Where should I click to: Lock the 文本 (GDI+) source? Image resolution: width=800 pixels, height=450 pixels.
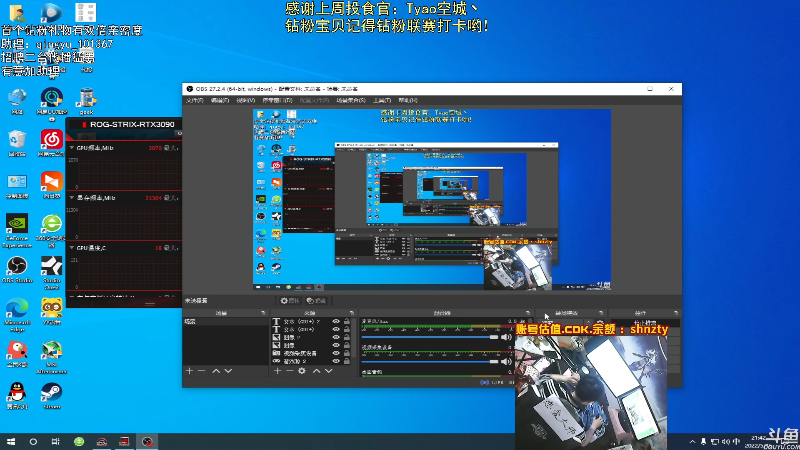(x=347, y=330)
